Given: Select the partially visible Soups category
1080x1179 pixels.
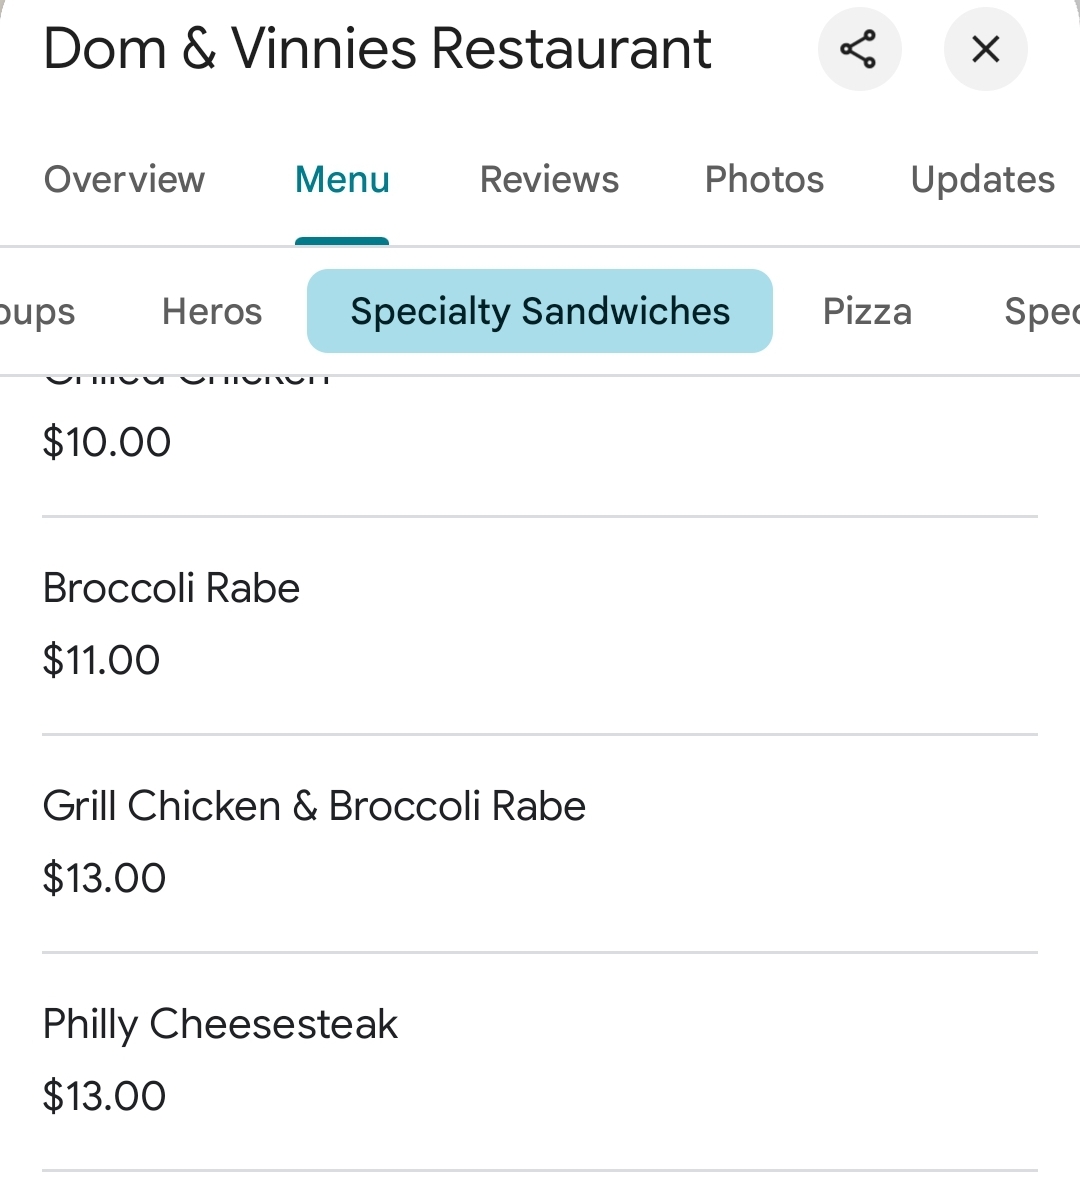Looking at the screenshot, I should (x=37, y=312).
